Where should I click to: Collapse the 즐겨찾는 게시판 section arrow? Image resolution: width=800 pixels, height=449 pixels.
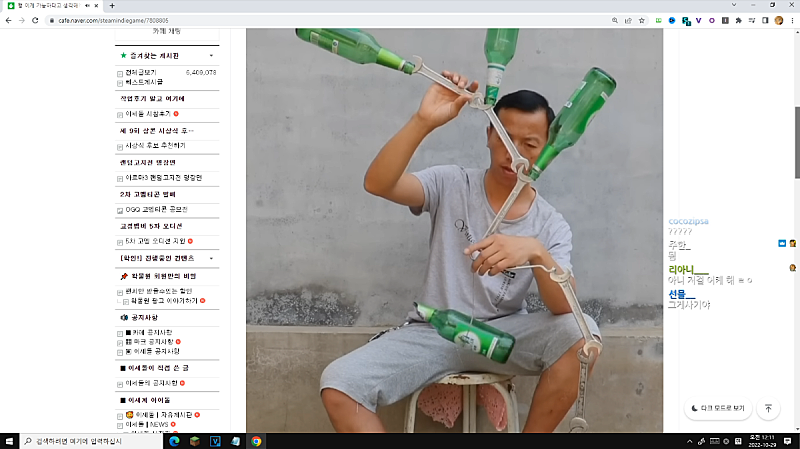211,56
